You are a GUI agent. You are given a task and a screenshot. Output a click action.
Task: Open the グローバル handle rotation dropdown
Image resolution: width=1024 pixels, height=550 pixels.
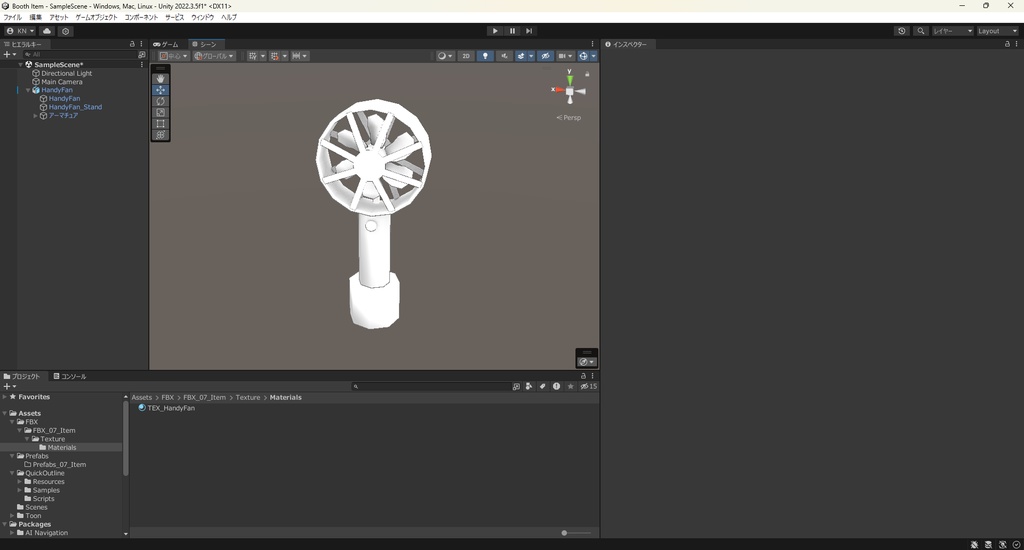click(x=214, y=56)
